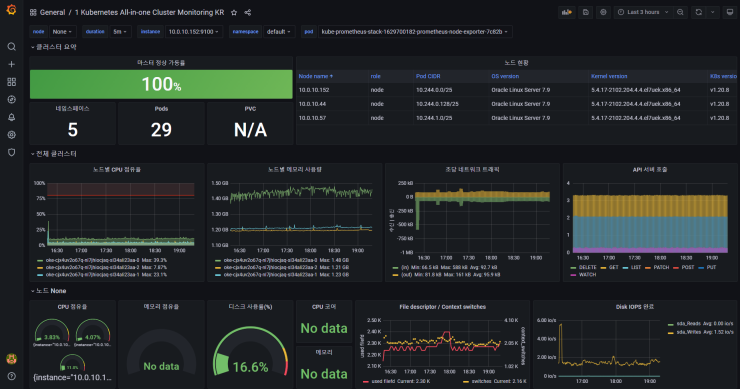Open the user avatar in sidebar

[11, 359]
